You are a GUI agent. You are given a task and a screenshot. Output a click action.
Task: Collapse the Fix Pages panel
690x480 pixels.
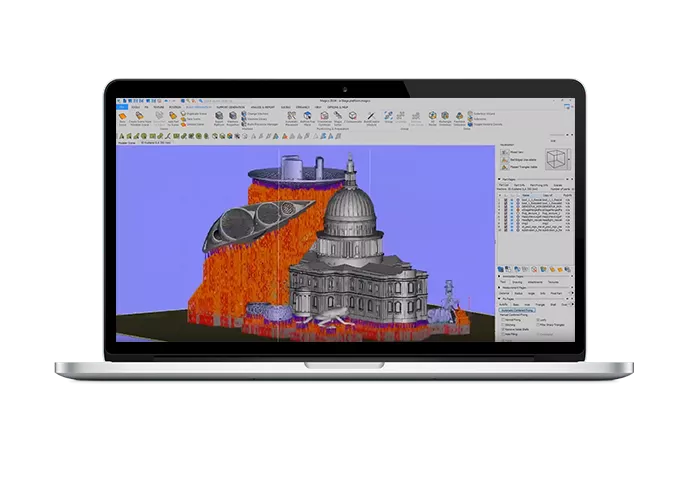tap(499, 299)
